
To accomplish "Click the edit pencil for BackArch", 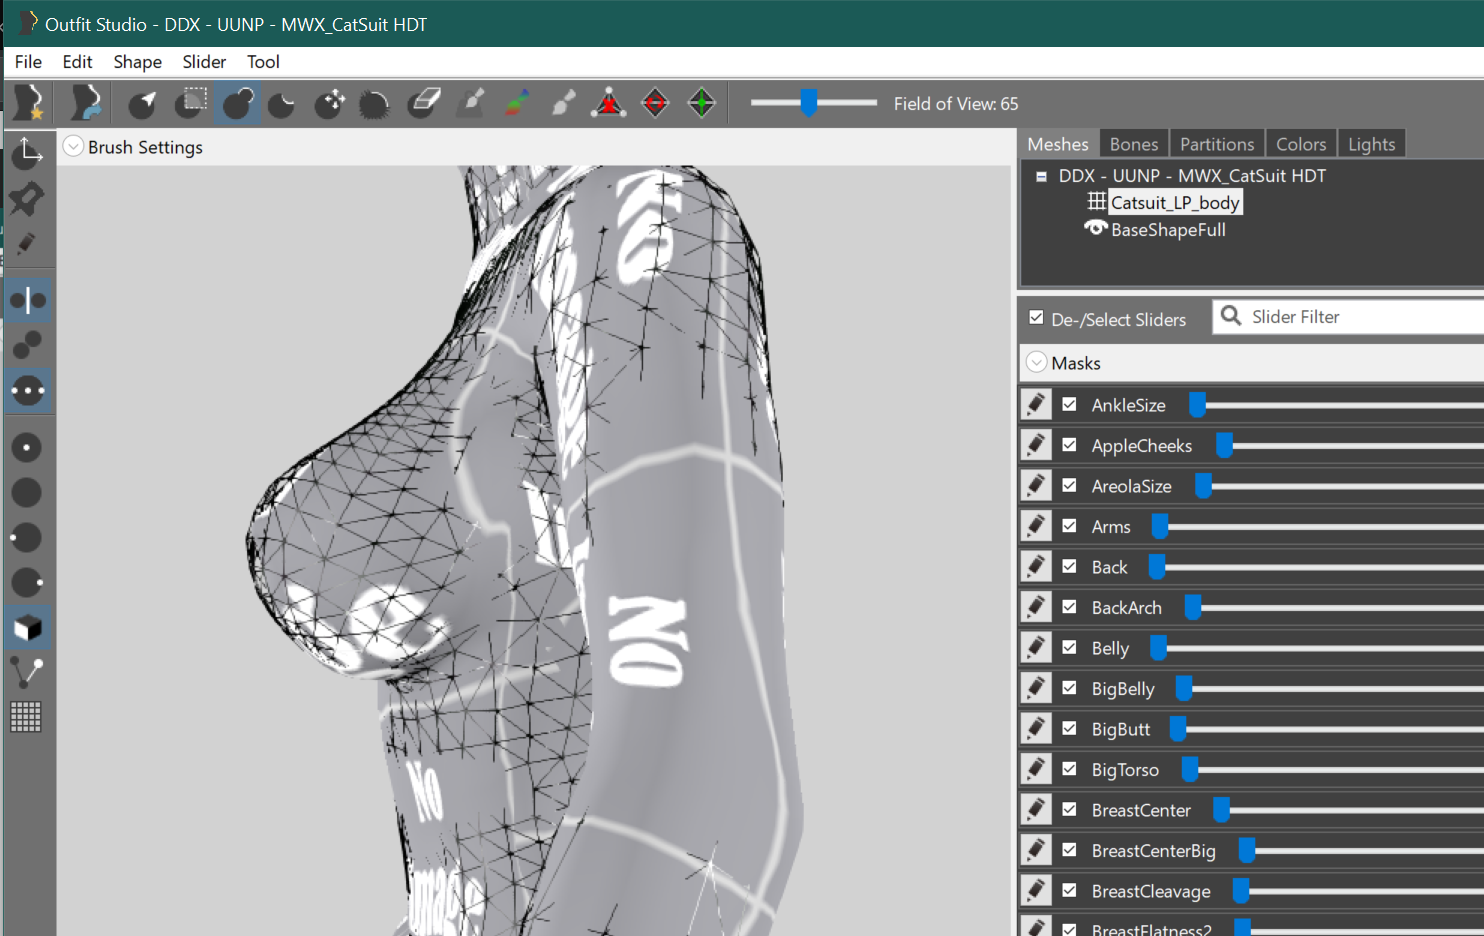I will click(x=1036, y=607).
